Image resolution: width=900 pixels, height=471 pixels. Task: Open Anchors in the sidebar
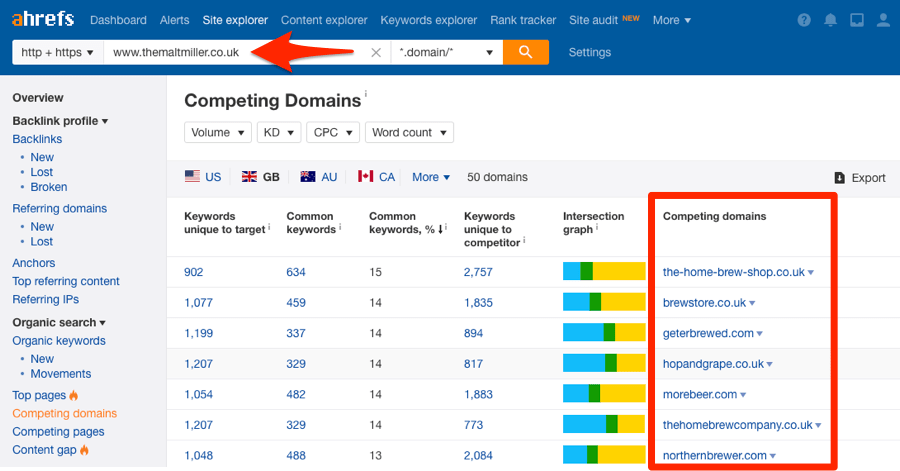pos(34,263)
